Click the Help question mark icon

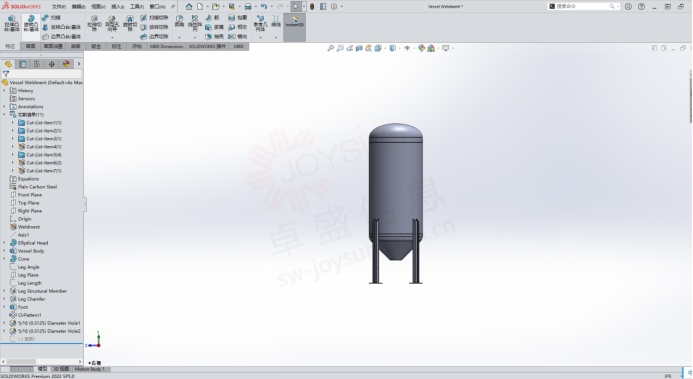point(641,7)
